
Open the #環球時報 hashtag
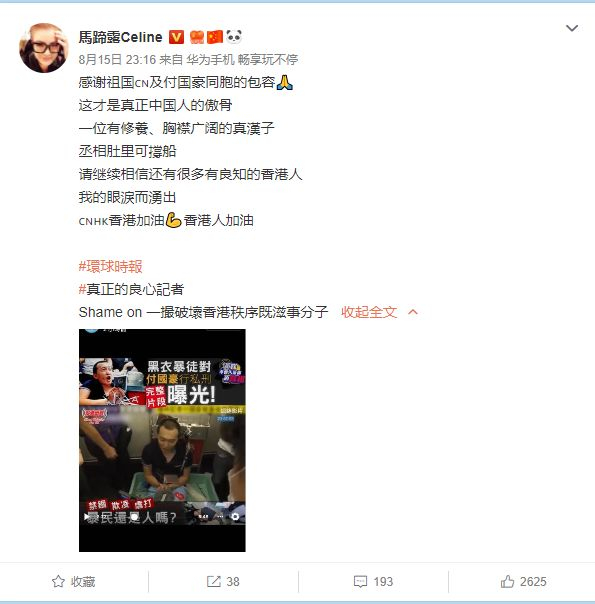click(111, 266)
